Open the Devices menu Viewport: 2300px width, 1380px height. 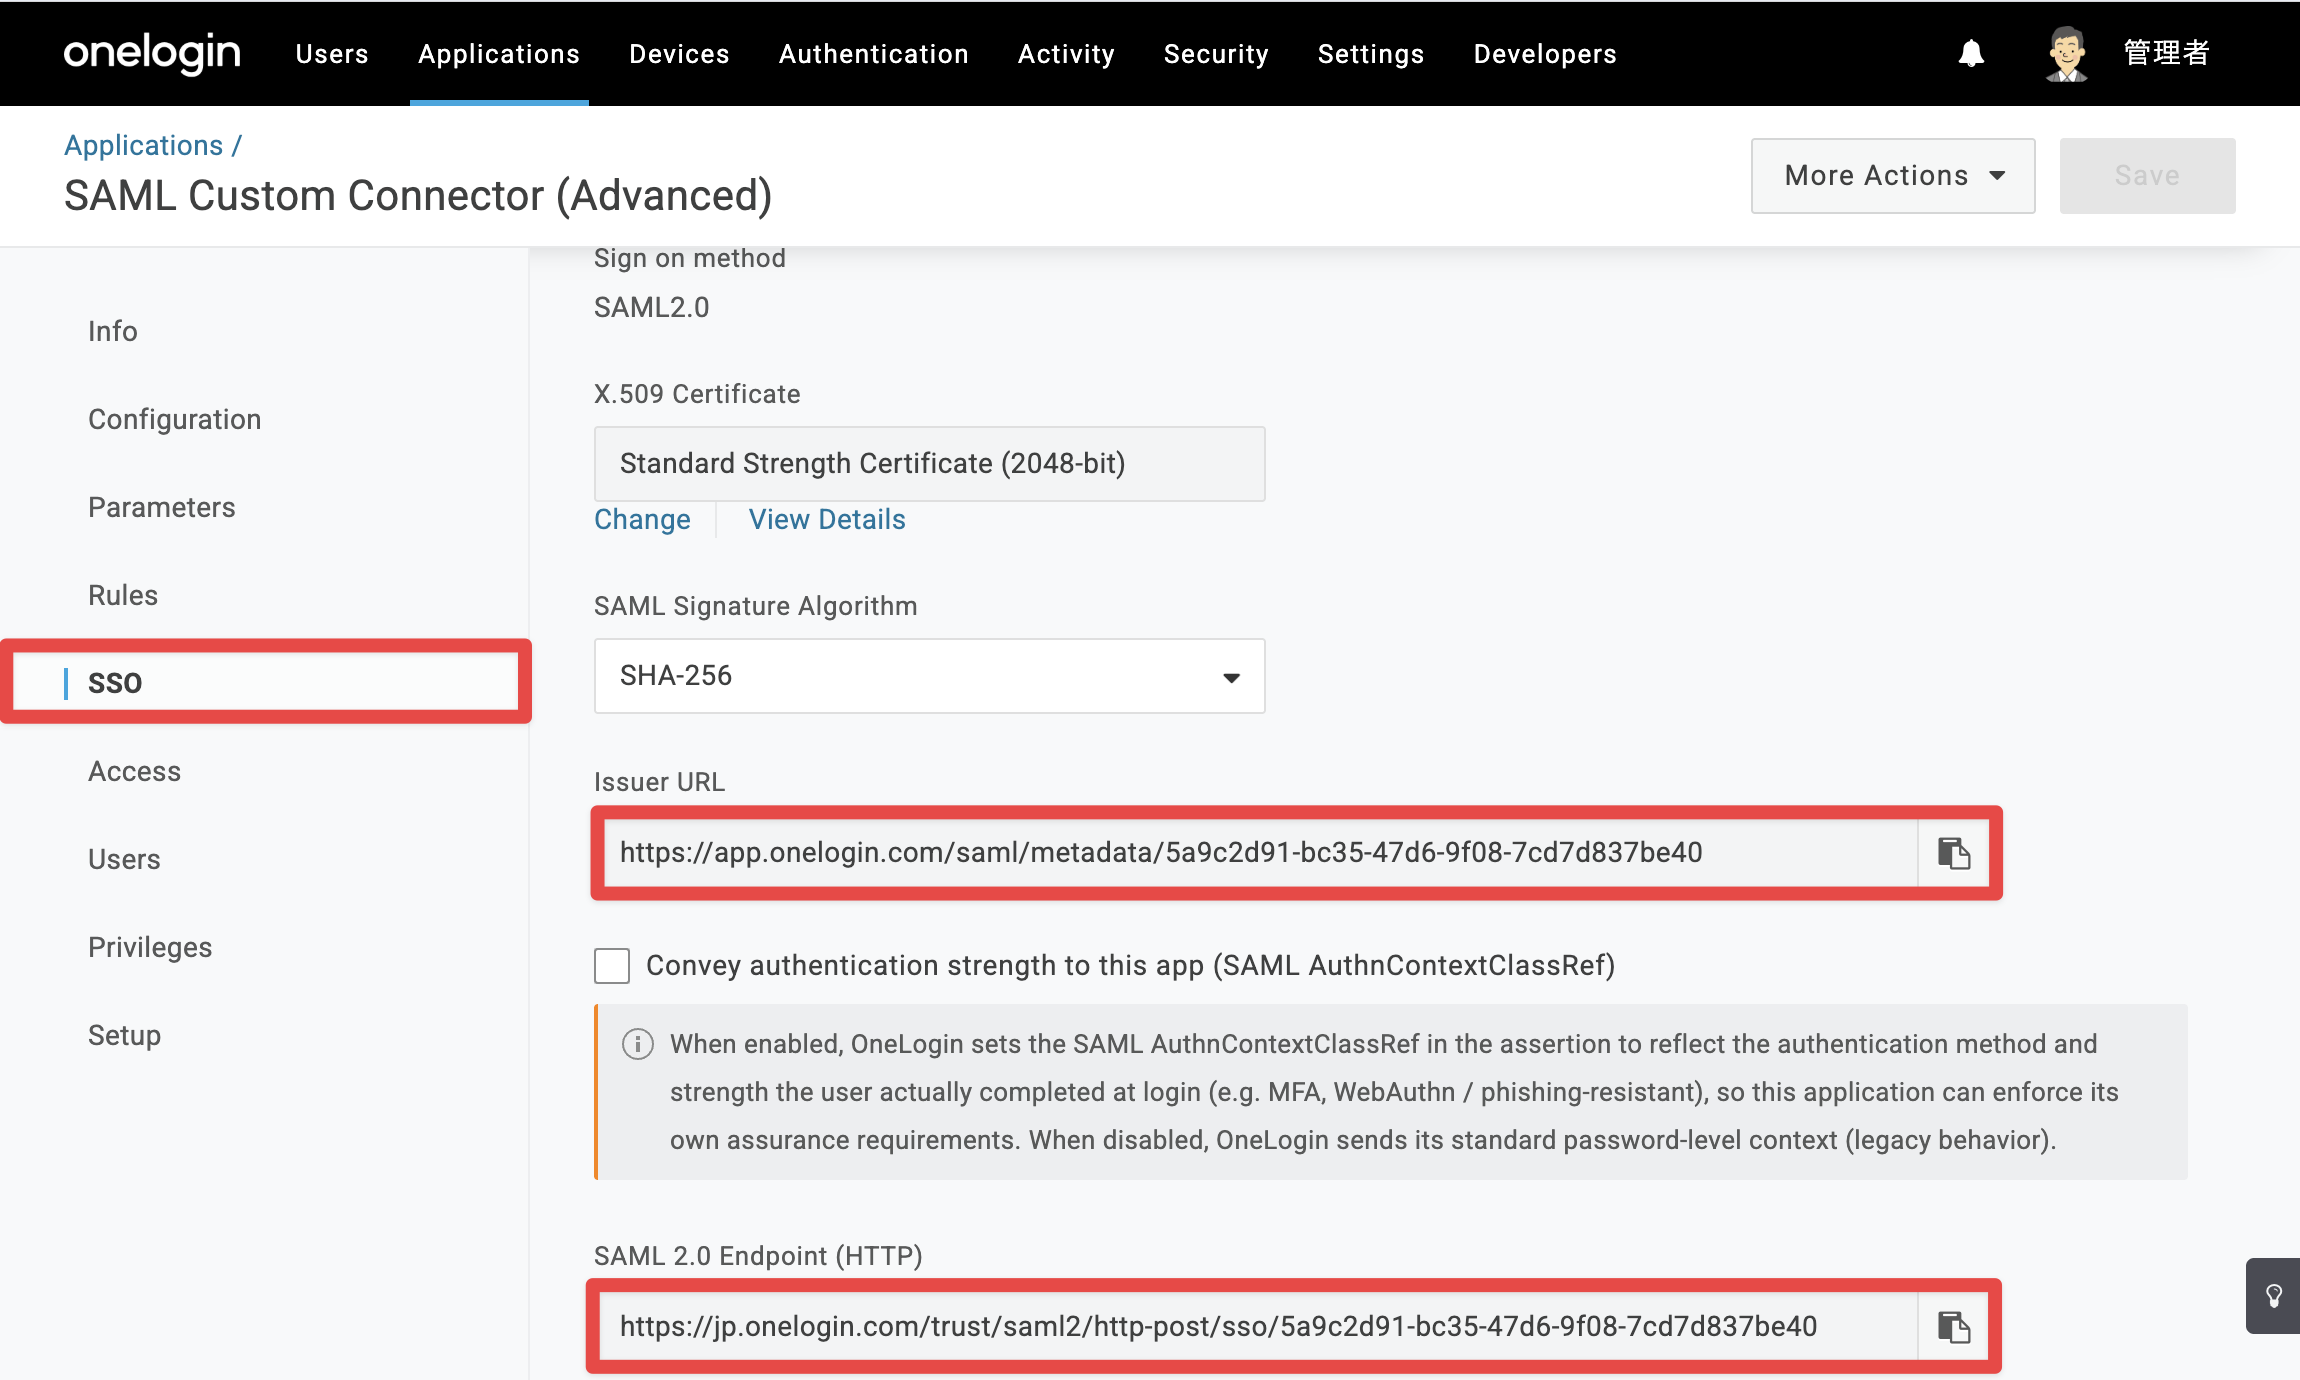coord(679,54)
